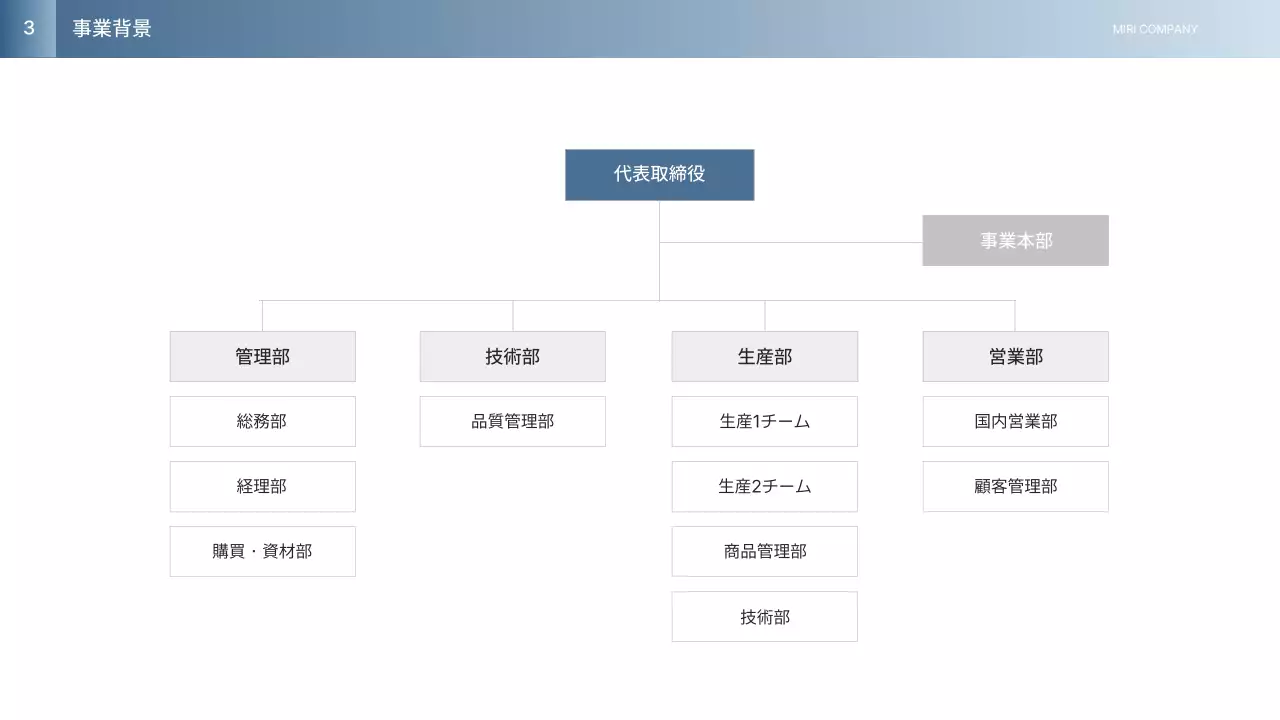1280x720 pixels.
Task: Select the 購買・資材部 box
Action: (262, 551)
